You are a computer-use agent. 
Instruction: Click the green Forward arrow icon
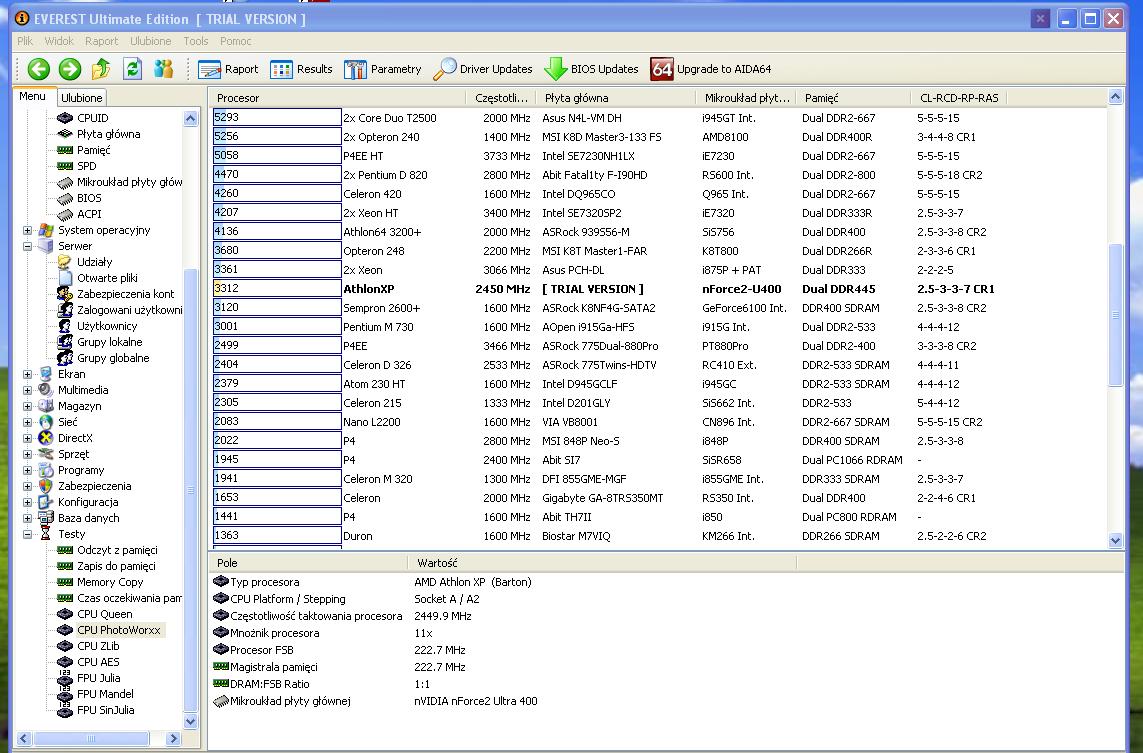70,69
